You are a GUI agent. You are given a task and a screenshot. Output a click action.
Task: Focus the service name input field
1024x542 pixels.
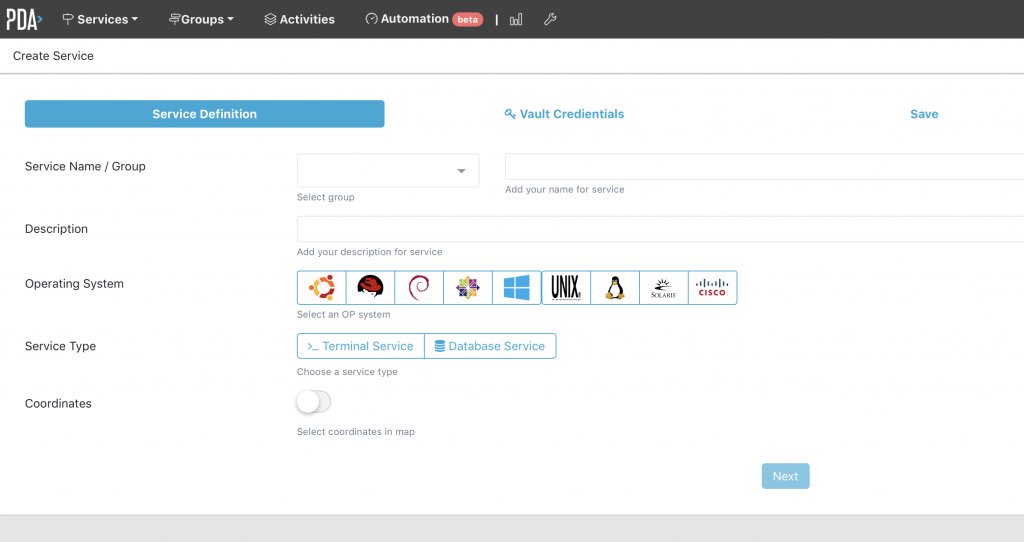tap(764, 167)
